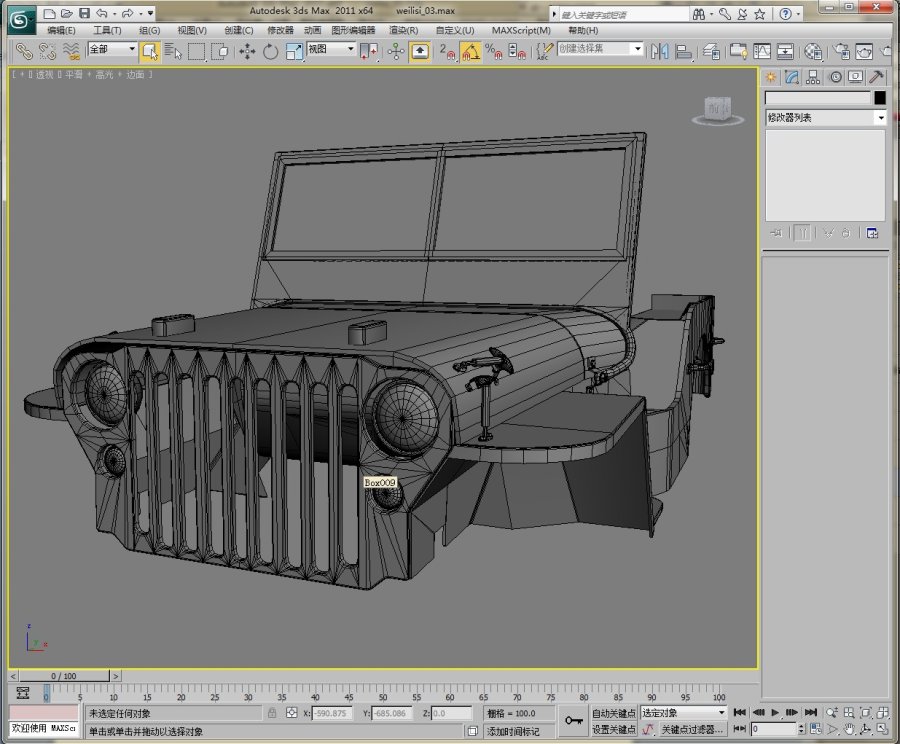
Task: Click the Use Pivot Point Center icon
Action: (368, 52)
